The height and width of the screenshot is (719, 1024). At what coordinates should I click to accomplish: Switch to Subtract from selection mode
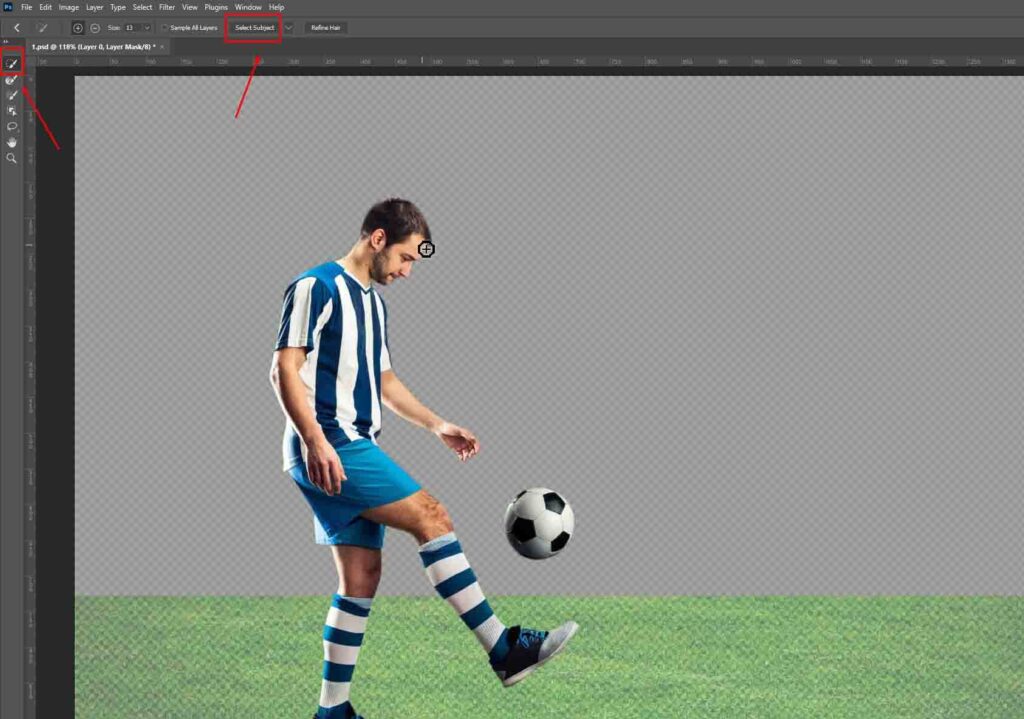(x=94, y=28)
